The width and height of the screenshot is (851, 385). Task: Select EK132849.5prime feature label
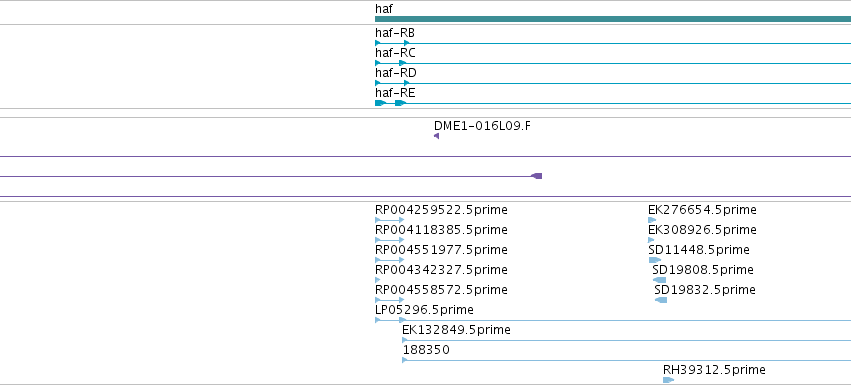tap(456, 330)
